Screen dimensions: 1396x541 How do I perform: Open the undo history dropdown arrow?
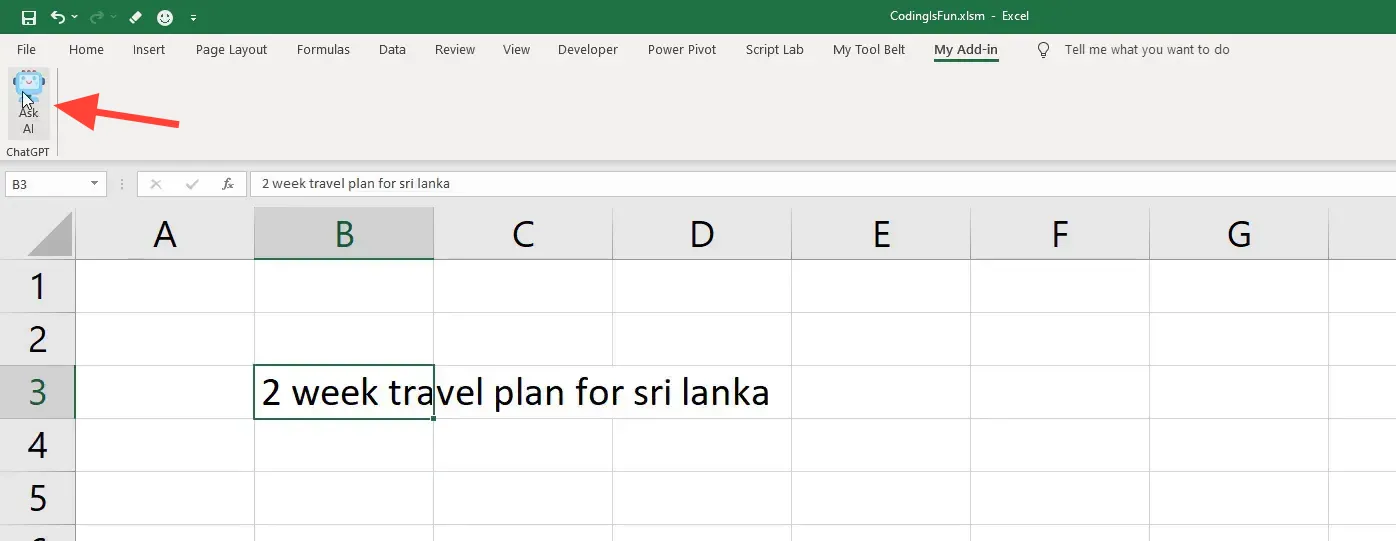[x=75, y=17]
